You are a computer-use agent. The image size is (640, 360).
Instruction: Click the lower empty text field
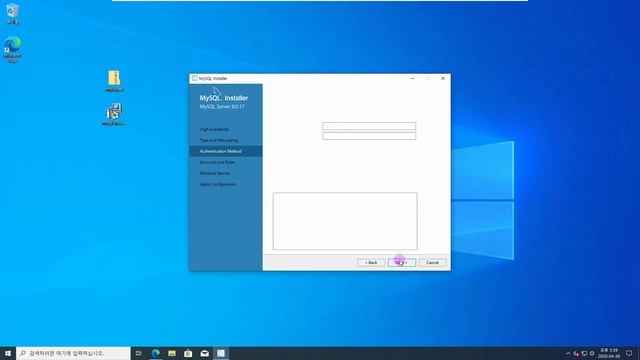pyautogui.click(x=369, y=136)
